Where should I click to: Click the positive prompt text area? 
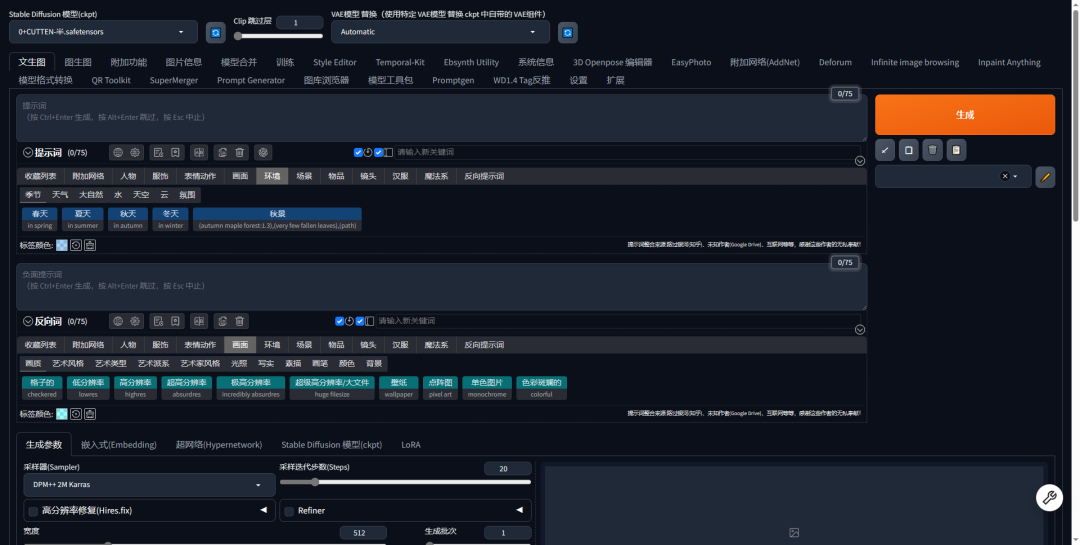(442, 119)
